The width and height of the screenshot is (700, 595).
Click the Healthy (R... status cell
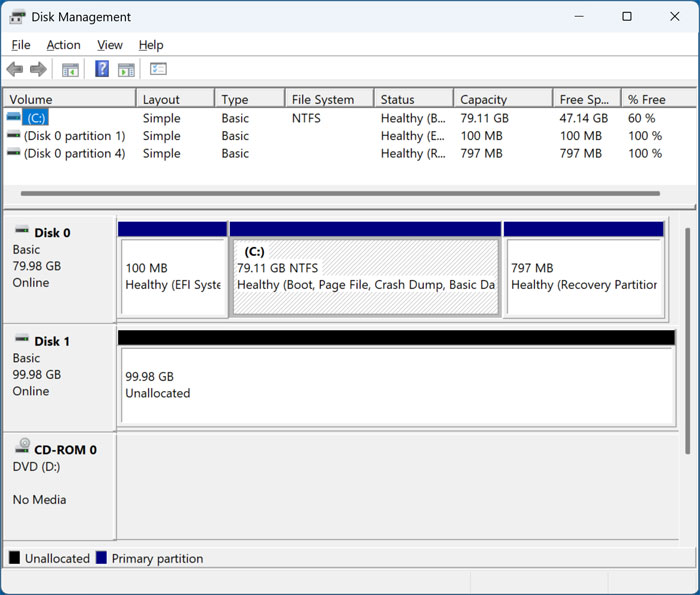click(413, 154)
